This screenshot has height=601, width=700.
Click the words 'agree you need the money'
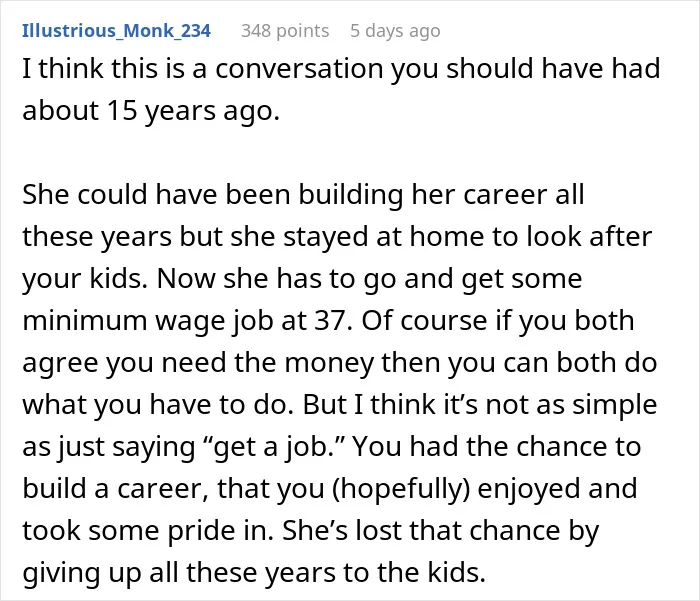198,363
